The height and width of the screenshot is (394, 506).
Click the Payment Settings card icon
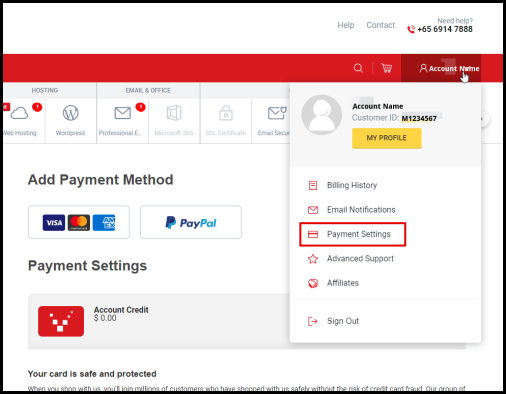pos(313,234)
